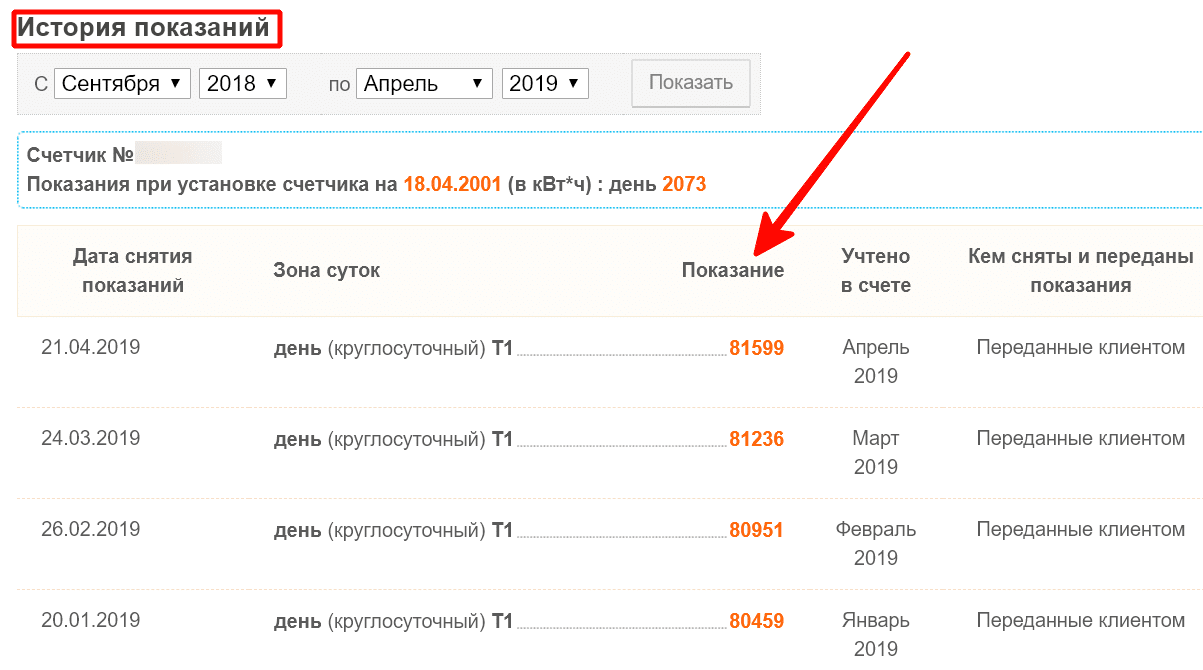The height and width of the screenshot is (670, 1203).
Task: Click 'Февраль 2019' billing period cell
Action: pos(876,543)
